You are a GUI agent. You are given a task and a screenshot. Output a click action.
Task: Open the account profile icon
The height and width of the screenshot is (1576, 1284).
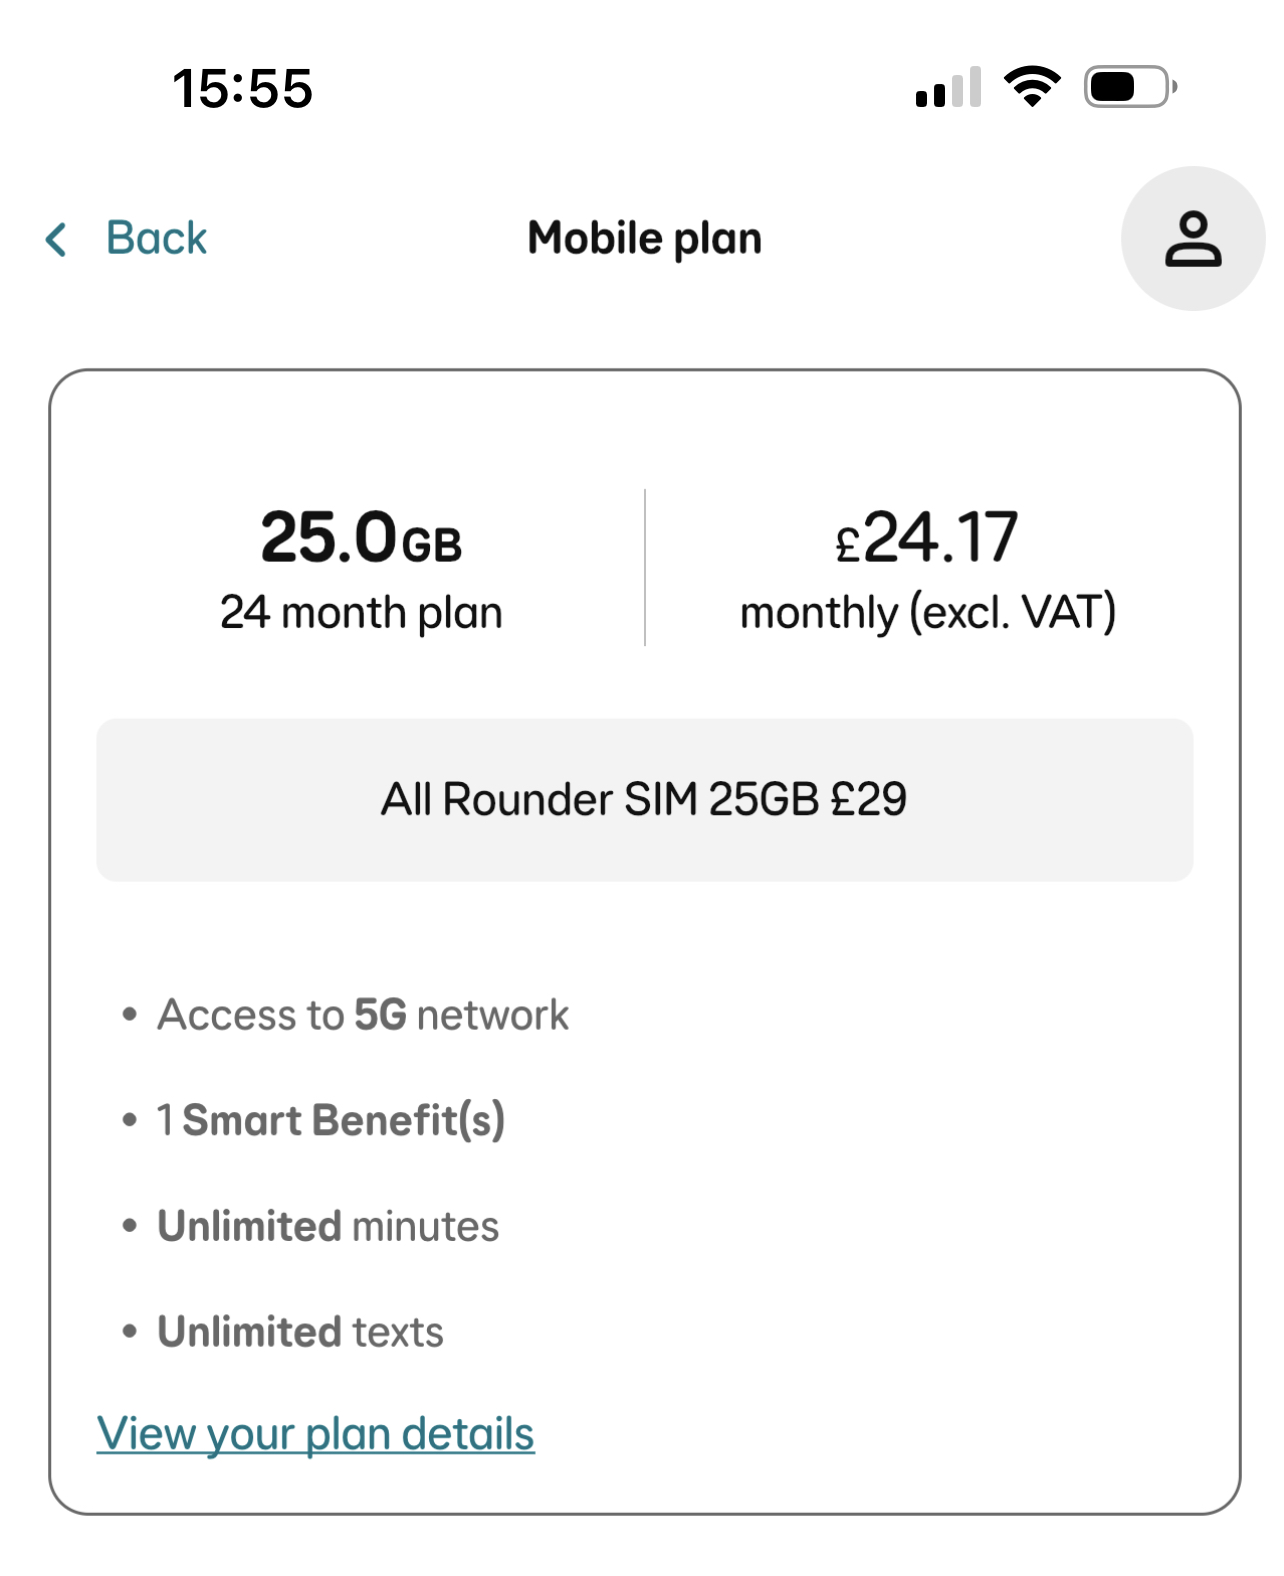[1192, 239]
